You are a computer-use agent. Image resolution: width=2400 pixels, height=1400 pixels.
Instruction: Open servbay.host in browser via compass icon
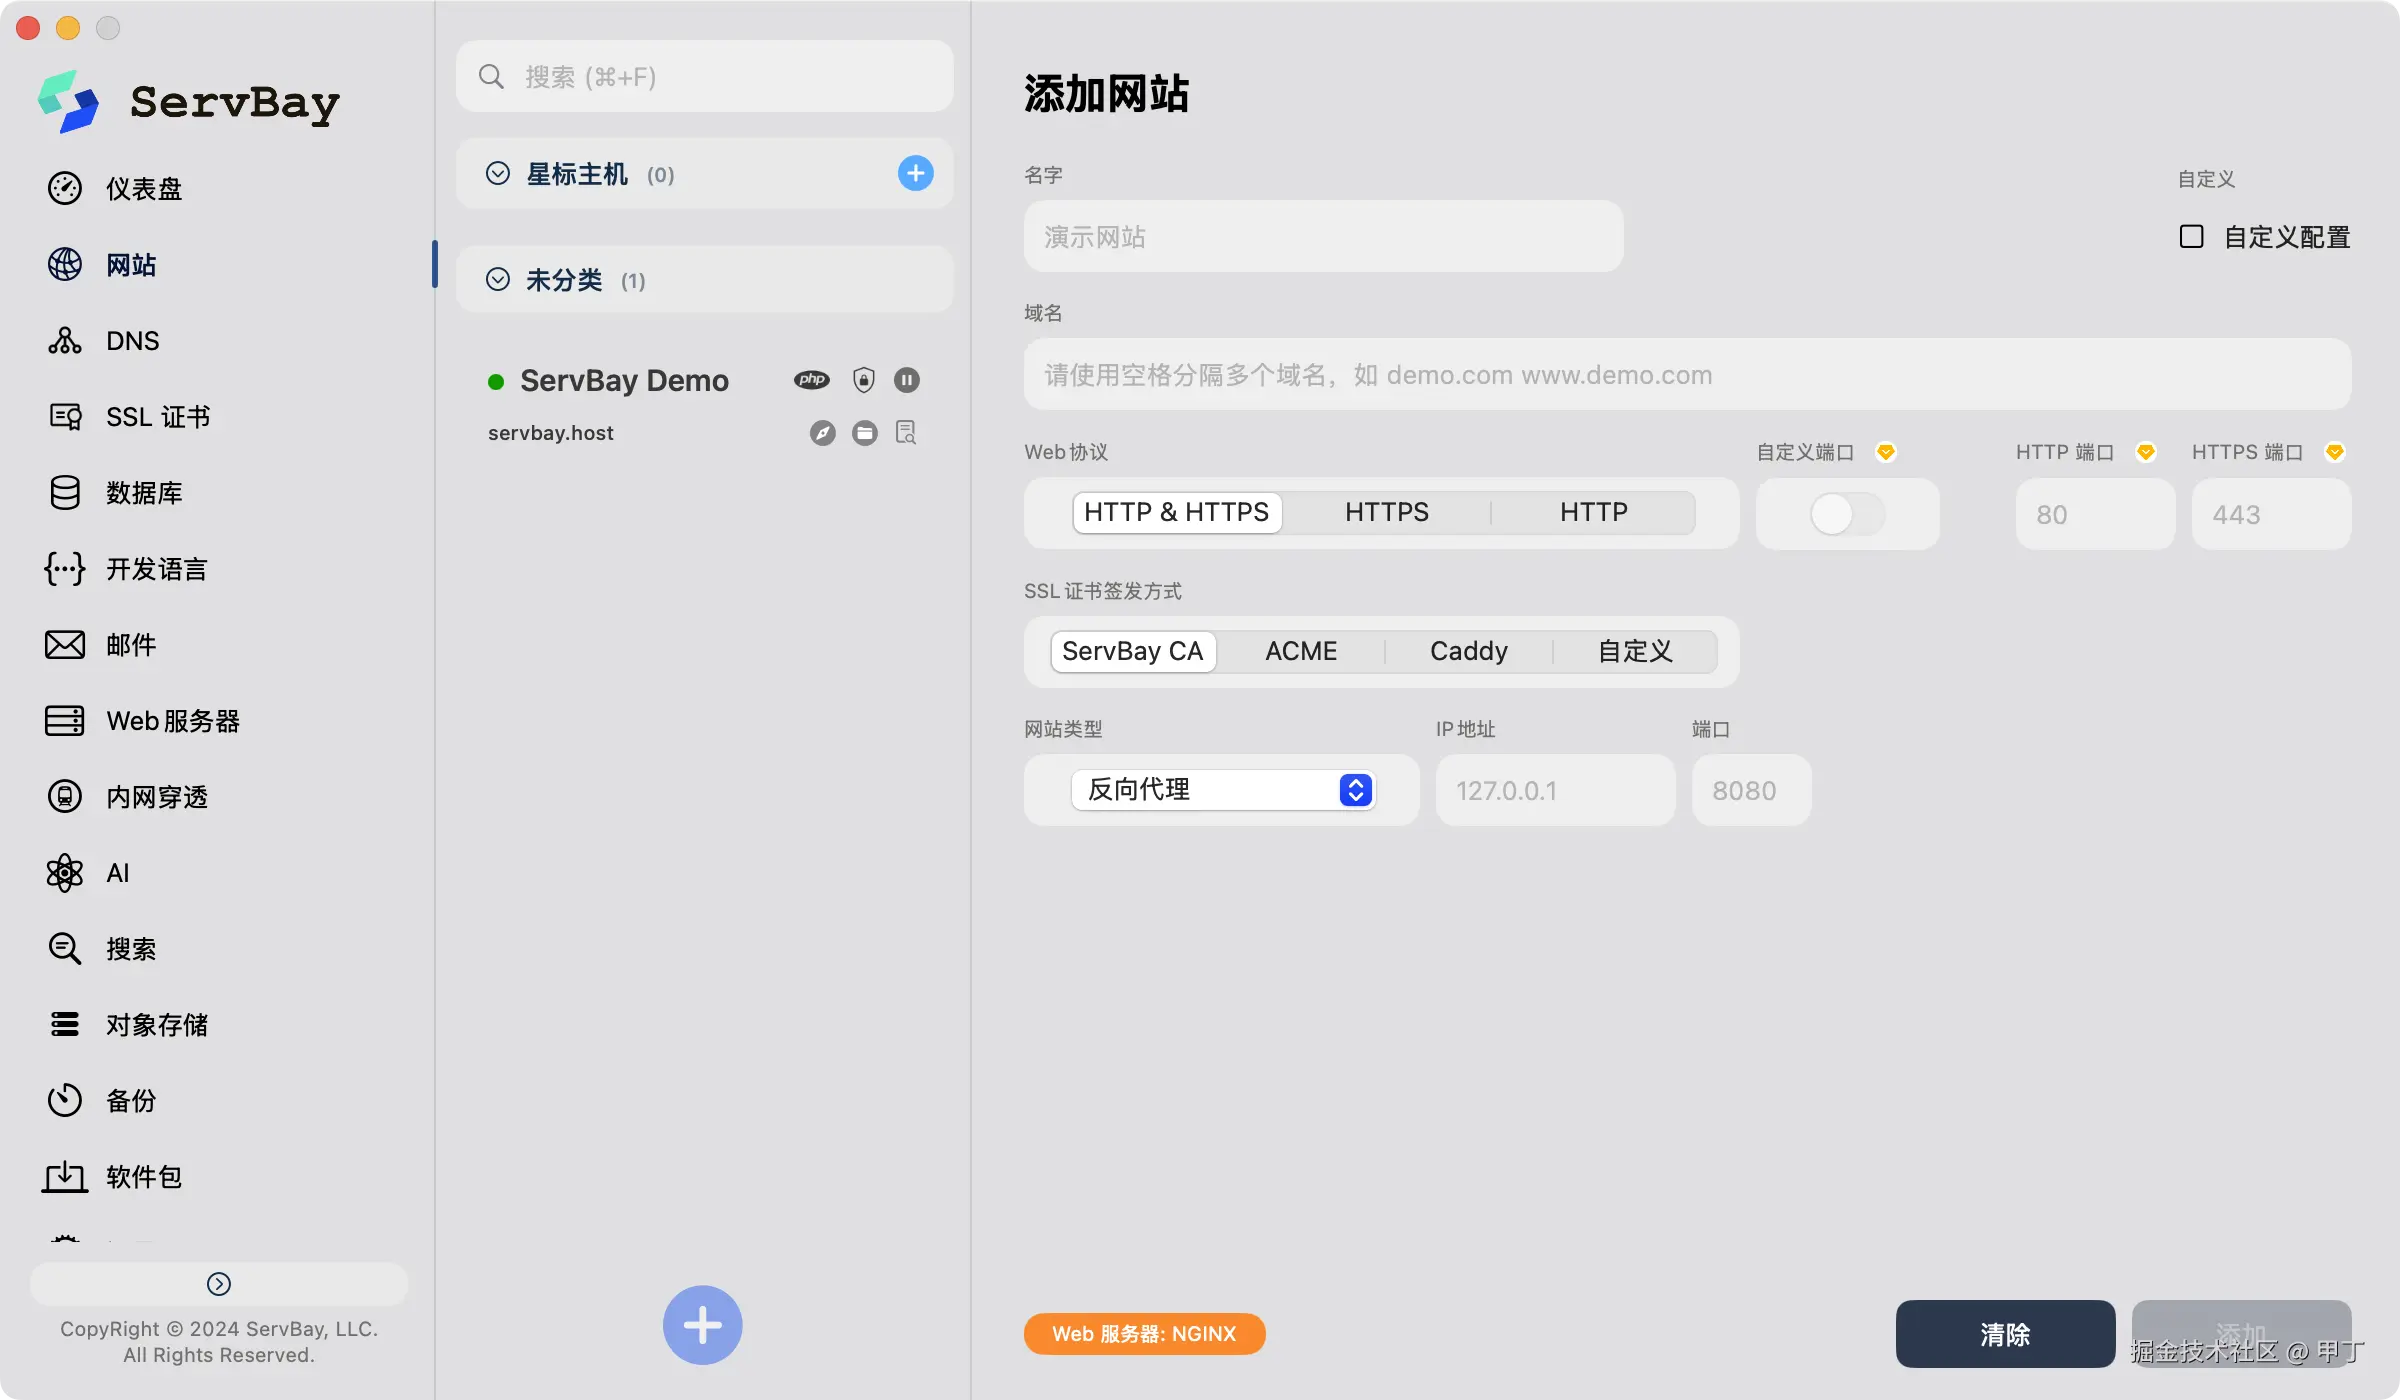point(823,432)
